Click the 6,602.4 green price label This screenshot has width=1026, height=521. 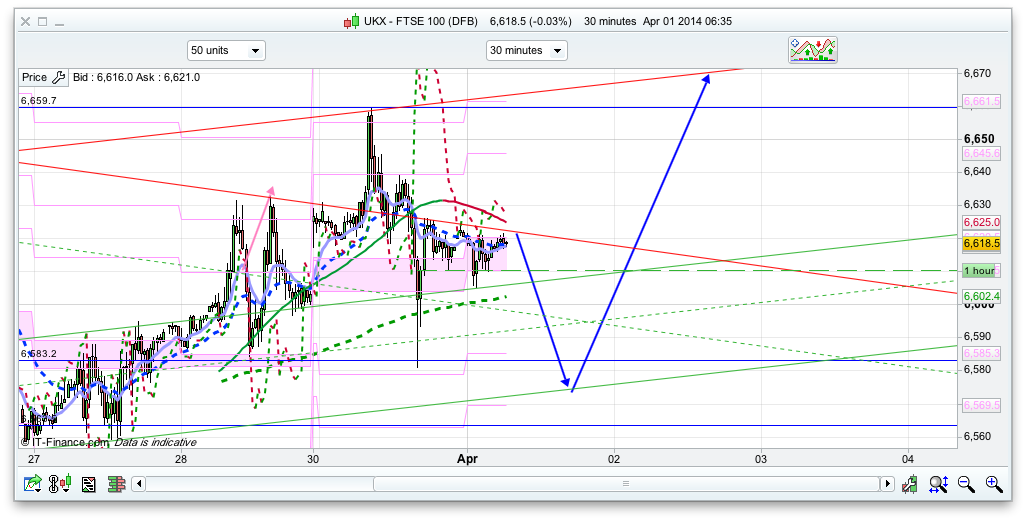coord(981,297)
